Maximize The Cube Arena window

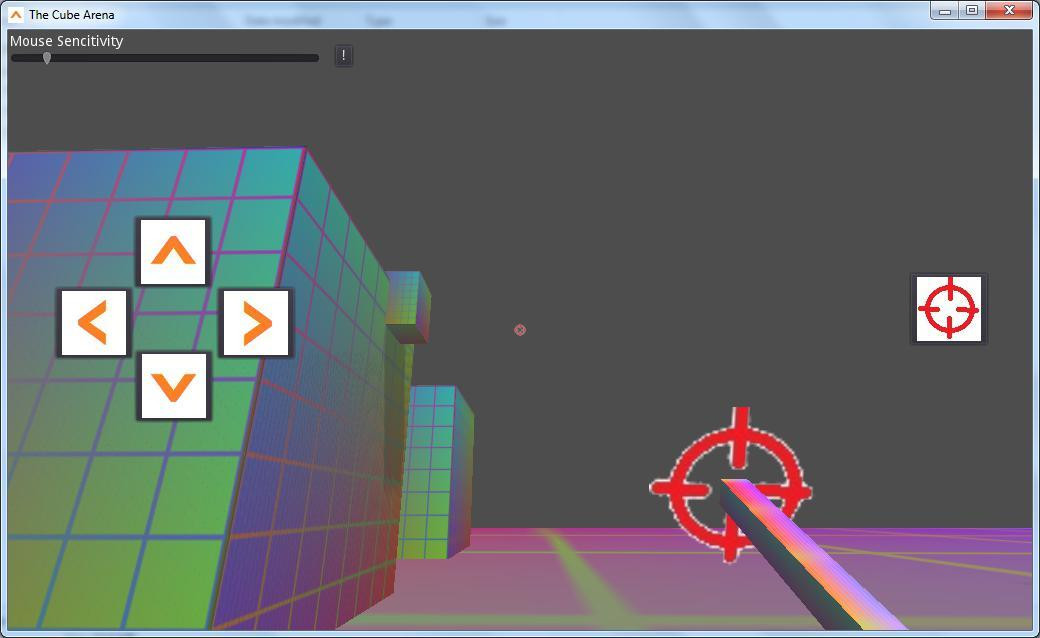972,11
